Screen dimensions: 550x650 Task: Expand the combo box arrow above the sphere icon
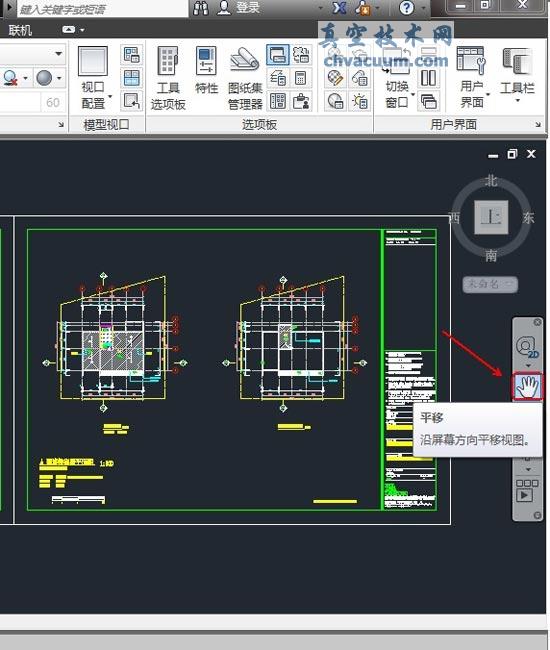point(58,53)
